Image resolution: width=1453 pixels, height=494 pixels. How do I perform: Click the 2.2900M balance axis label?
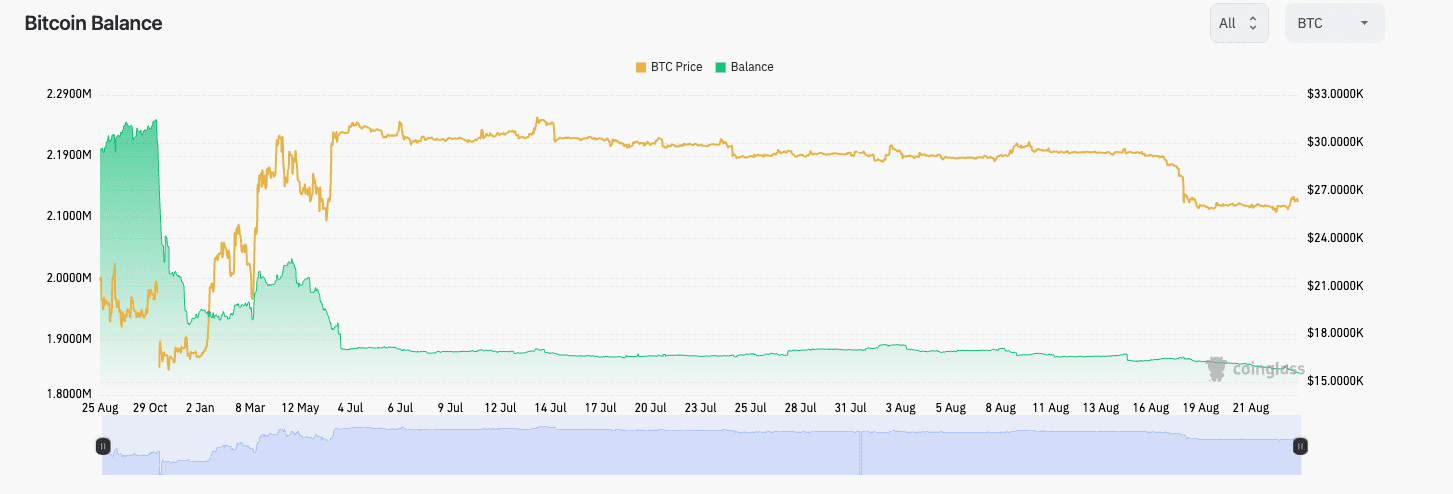(69, 94)
